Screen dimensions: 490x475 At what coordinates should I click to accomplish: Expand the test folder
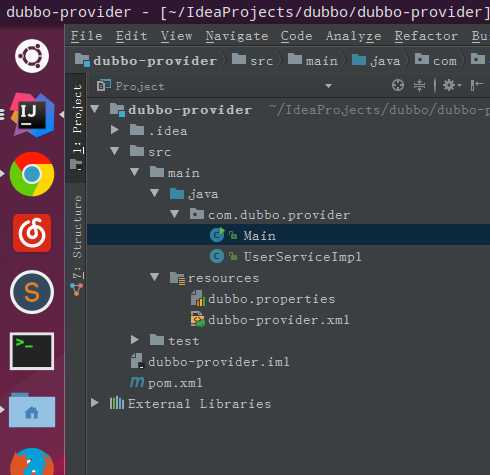pos(135,340)
